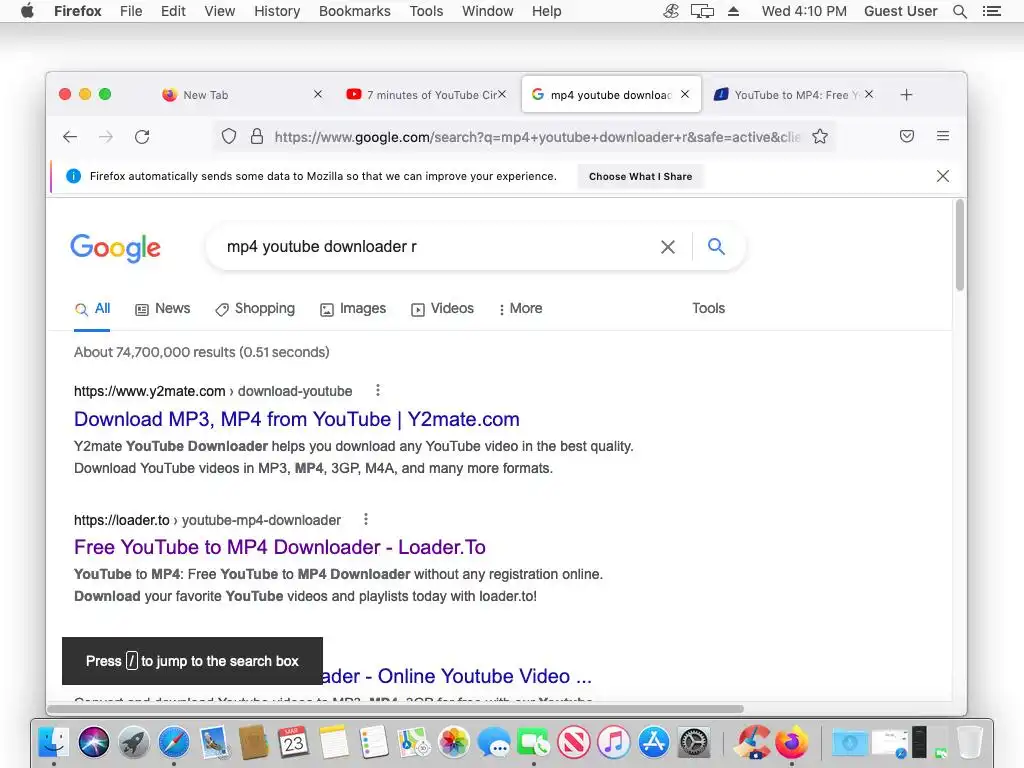This screenshot has width=1024, height=768.
Task: Click the forward navigation arrow
Action: pyautogui.click(x=106, y=136)
